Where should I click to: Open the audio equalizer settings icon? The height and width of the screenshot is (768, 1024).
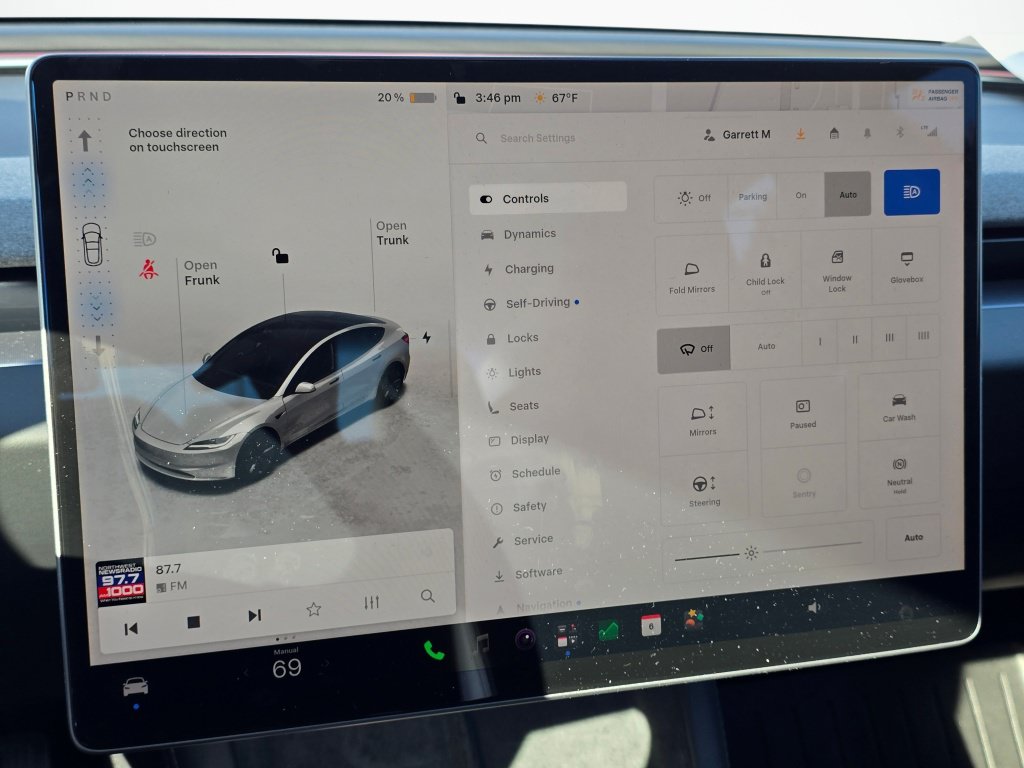tap(372, 602)
